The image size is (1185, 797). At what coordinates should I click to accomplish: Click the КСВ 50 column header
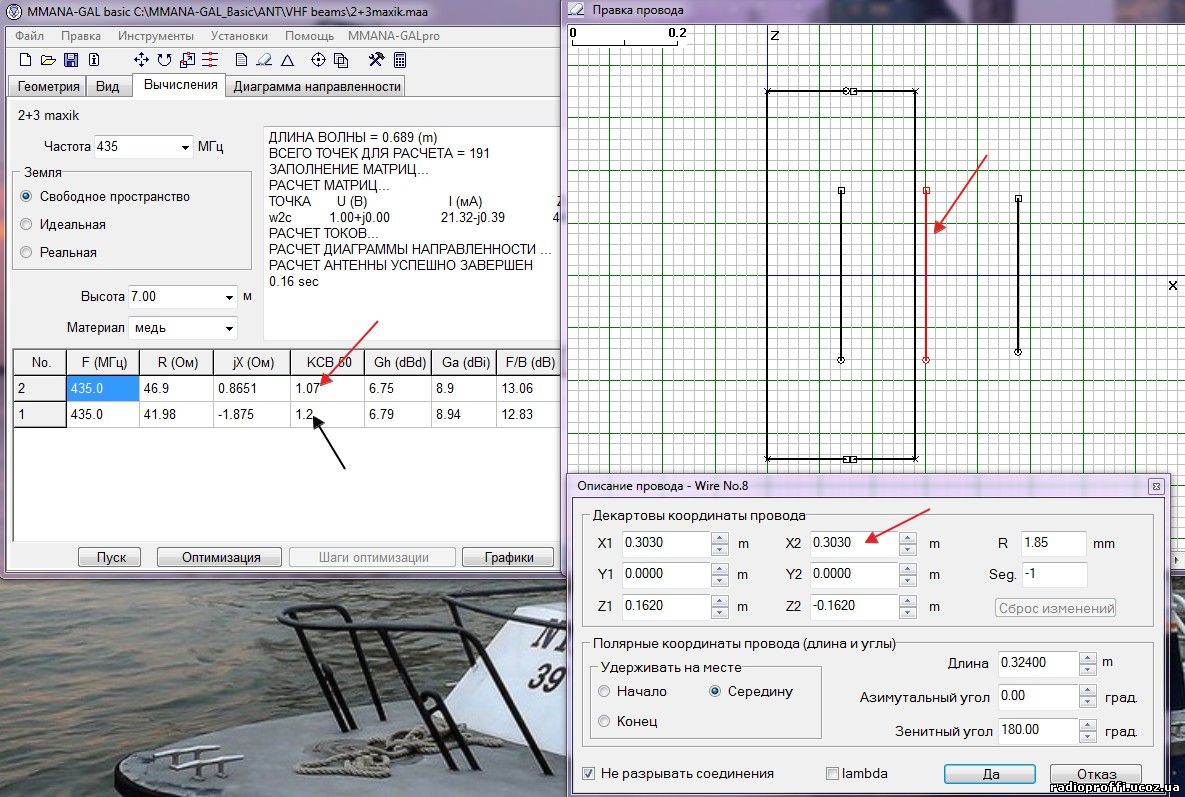329,363
